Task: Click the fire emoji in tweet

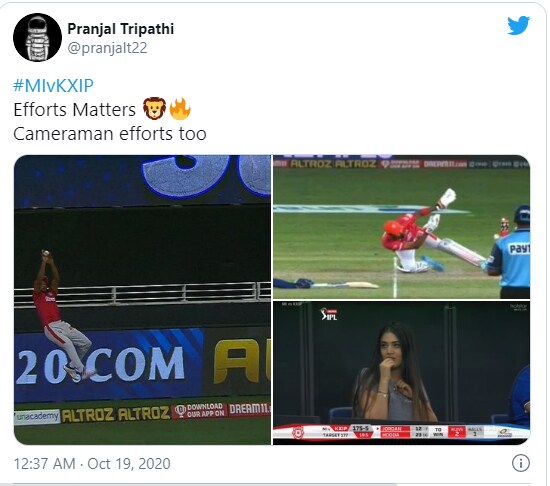Action: 180,108
